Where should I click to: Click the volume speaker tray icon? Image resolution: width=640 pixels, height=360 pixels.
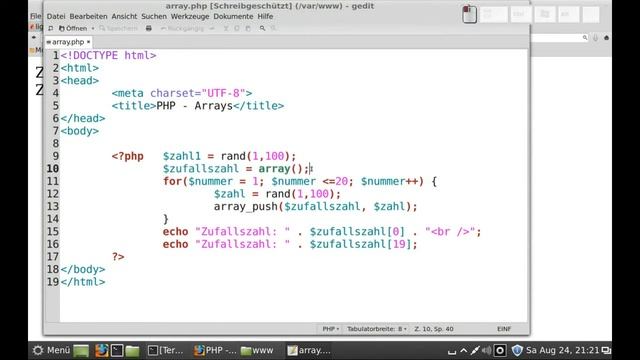point(486,350)
